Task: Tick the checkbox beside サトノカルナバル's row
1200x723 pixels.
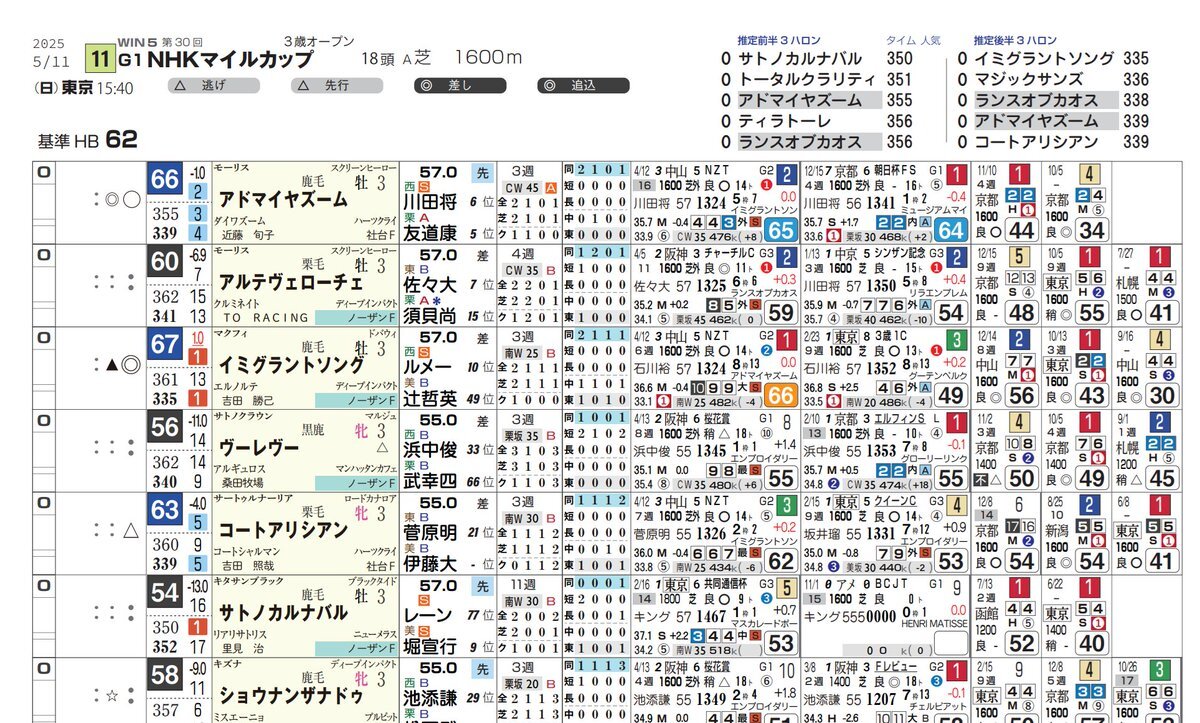Action: coord(43,587)
